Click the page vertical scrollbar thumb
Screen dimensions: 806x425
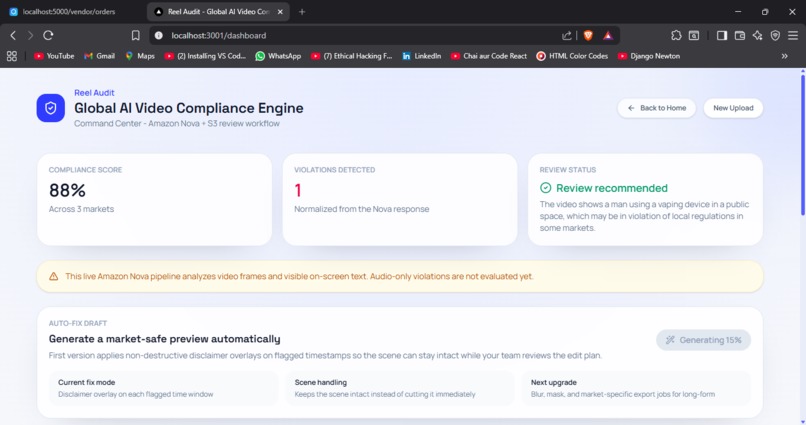[x=802, y=145]
